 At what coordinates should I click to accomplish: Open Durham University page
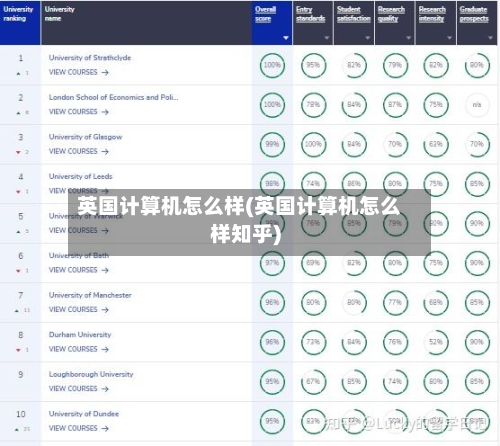[x=80, y=335]
